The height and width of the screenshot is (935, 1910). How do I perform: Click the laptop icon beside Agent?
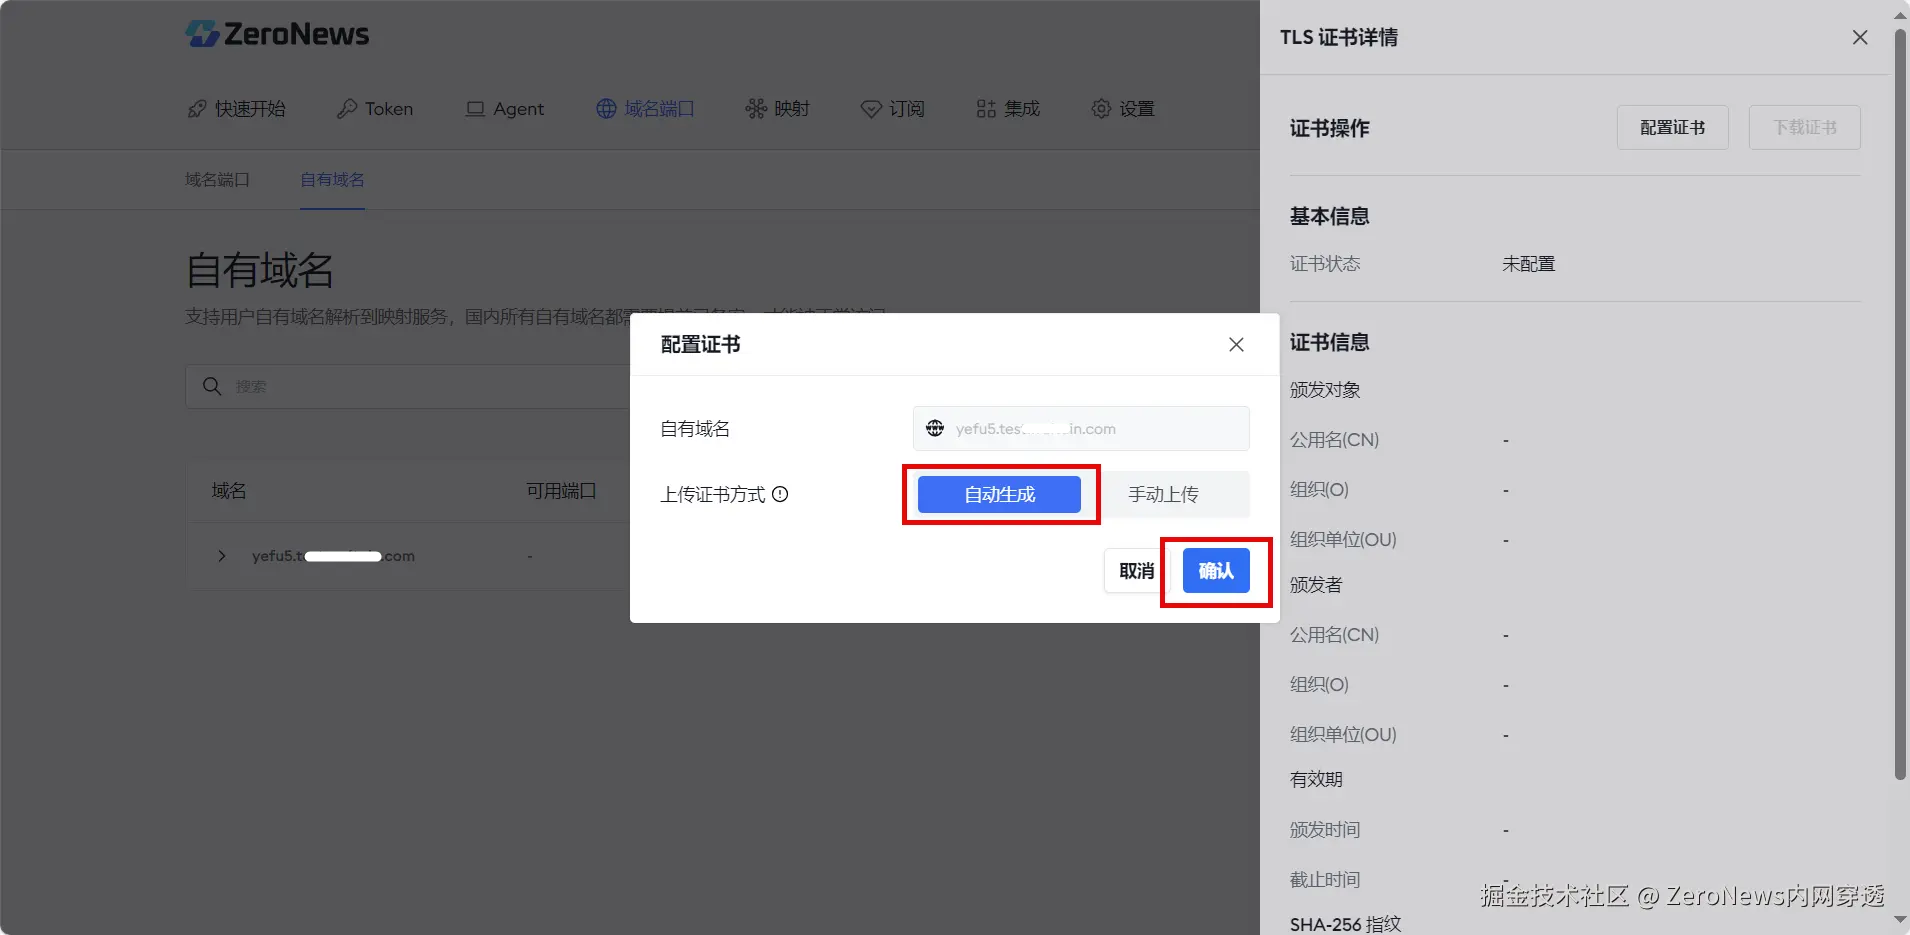coord(475,109)
